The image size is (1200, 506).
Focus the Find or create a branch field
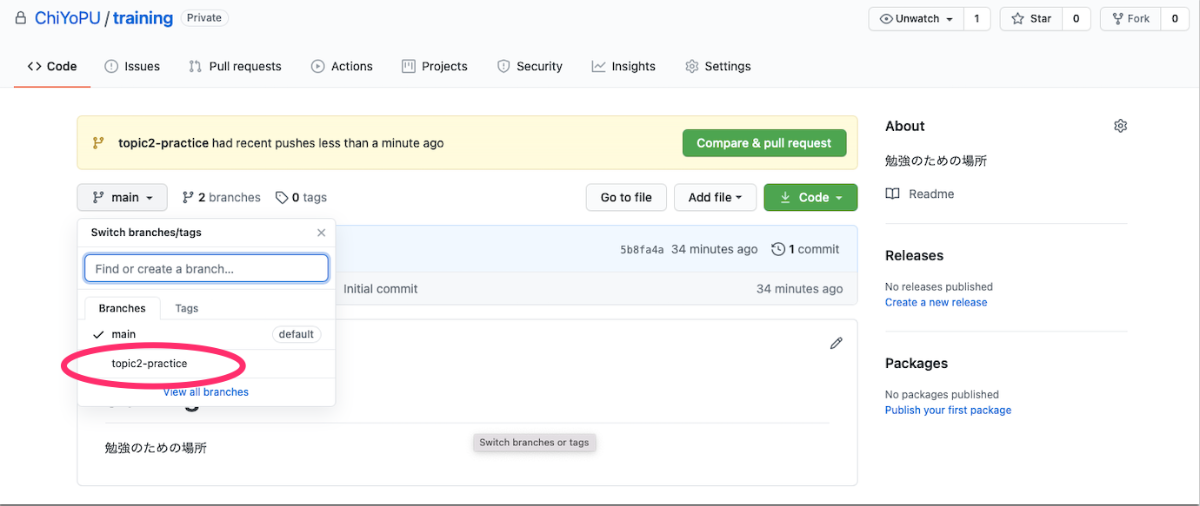[206, 268]
